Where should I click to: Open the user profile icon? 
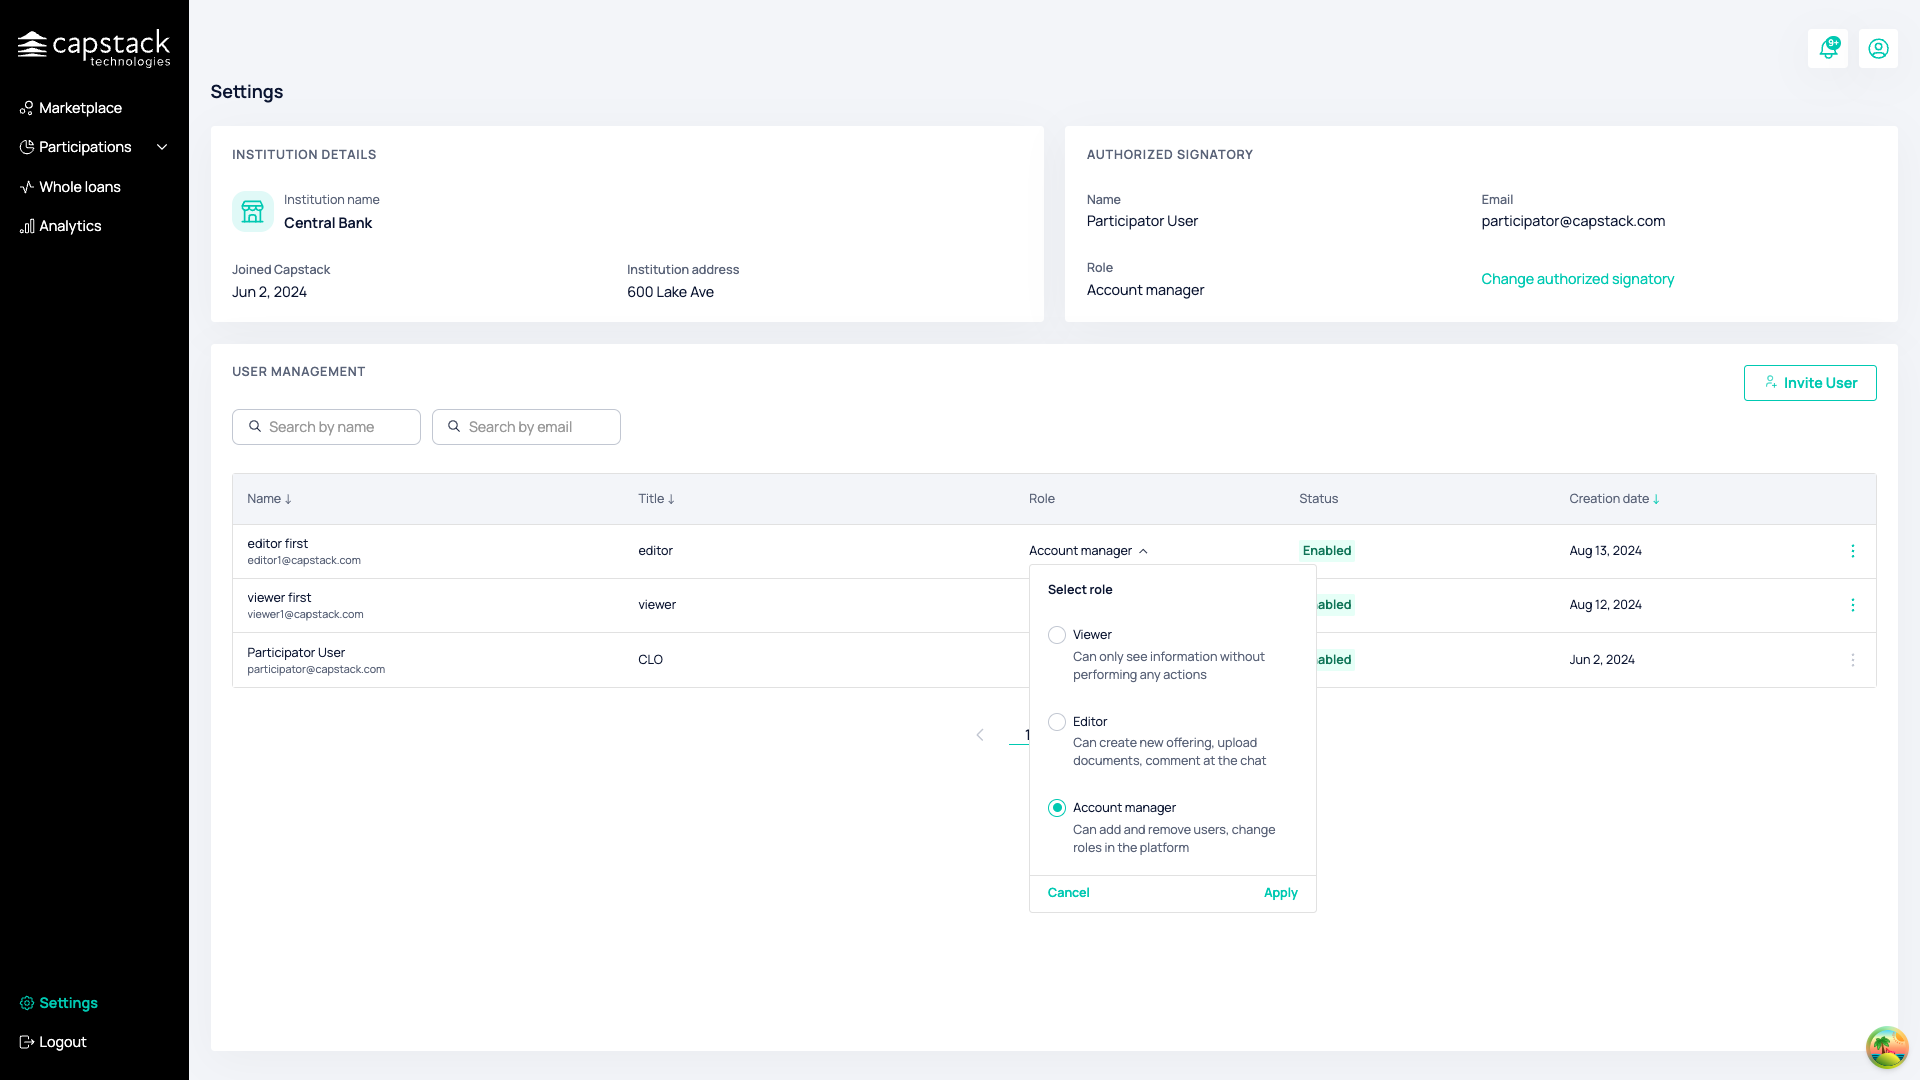1878,48
